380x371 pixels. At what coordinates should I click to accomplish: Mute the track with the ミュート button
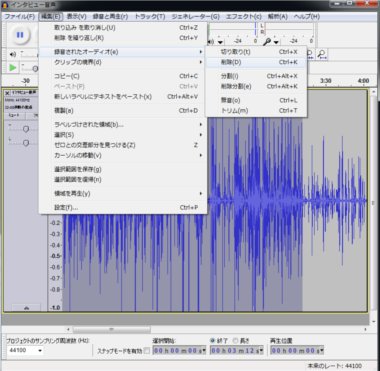[x=14, y=115]
